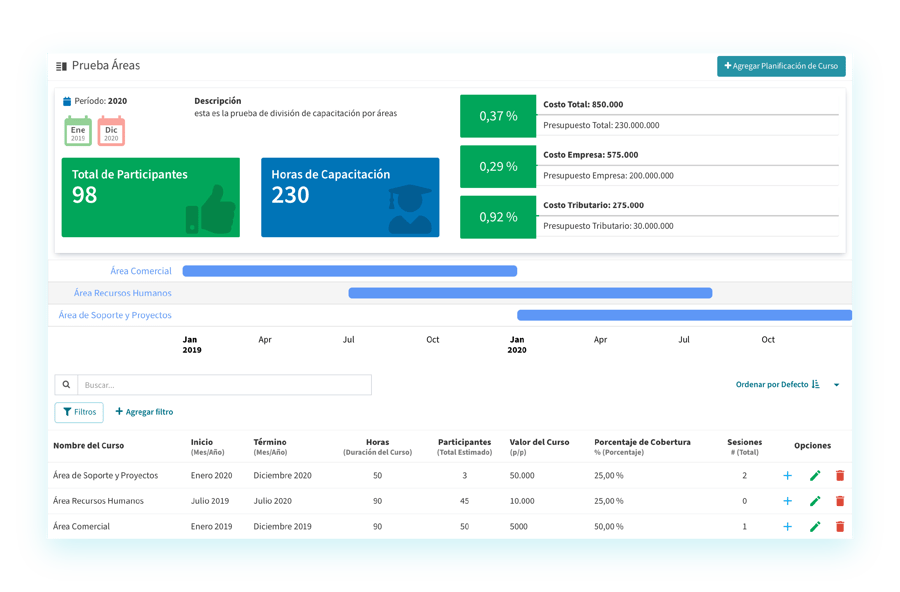Edit the Área Recursos Humanos course with pencil icon
900x592 pixels.
814,501
